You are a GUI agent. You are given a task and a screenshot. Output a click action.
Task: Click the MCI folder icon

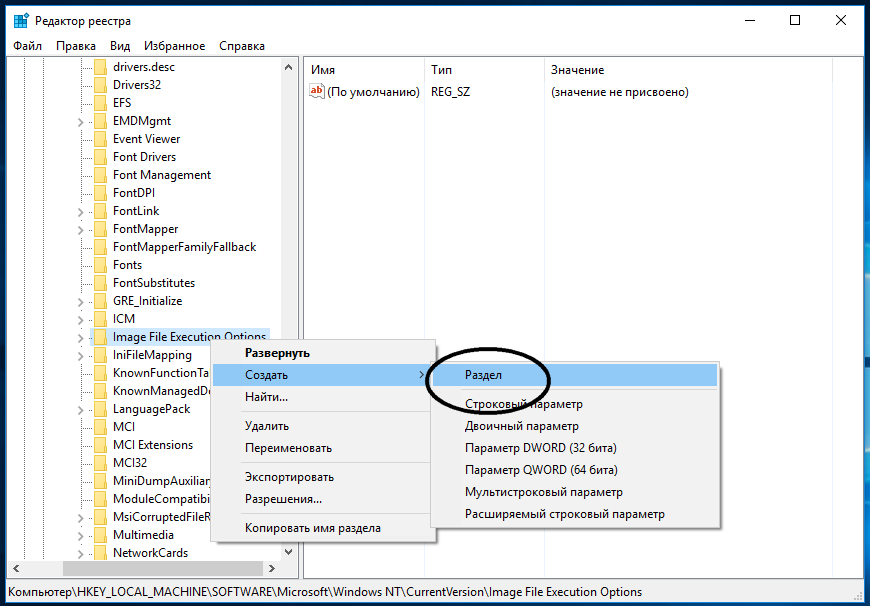(x=100, y=427)
